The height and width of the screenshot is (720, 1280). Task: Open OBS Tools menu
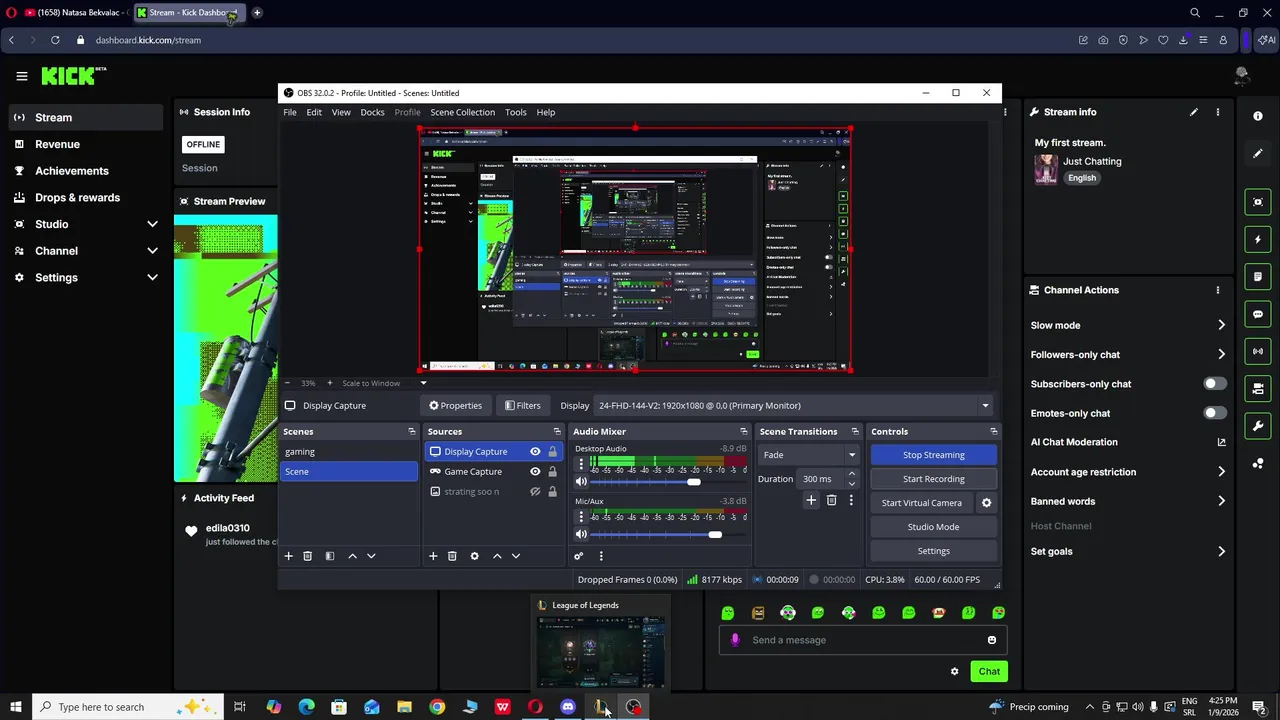tap(515, 112)
